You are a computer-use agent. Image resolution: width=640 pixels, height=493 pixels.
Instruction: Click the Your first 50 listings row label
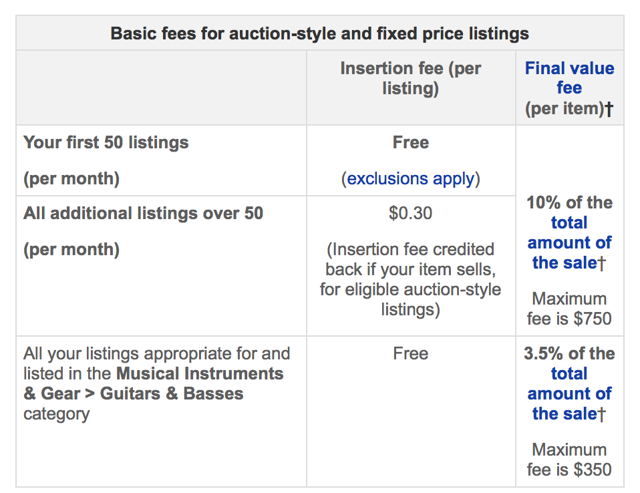click(106, 142)
